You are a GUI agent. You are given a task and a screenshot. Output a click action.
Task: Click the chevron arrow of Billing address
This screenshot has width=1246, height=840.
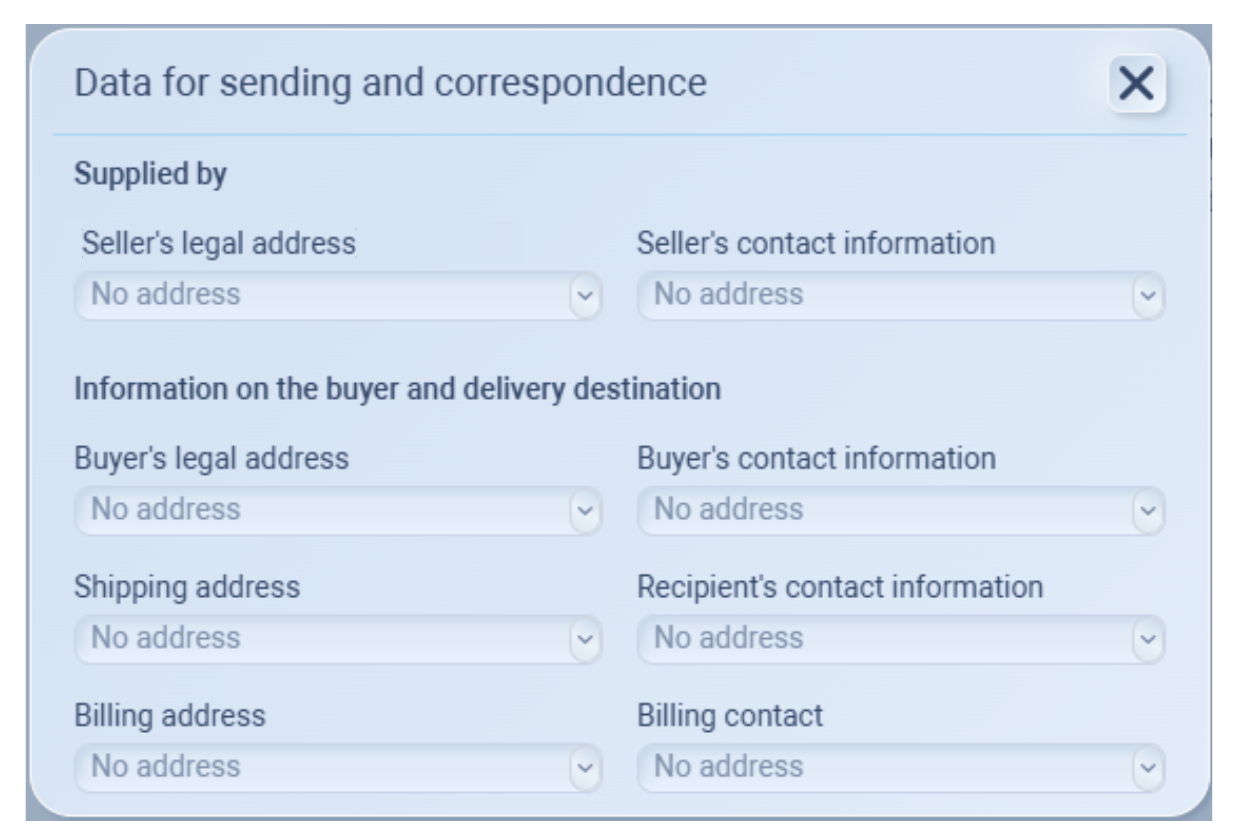click(x=586, y=768)
